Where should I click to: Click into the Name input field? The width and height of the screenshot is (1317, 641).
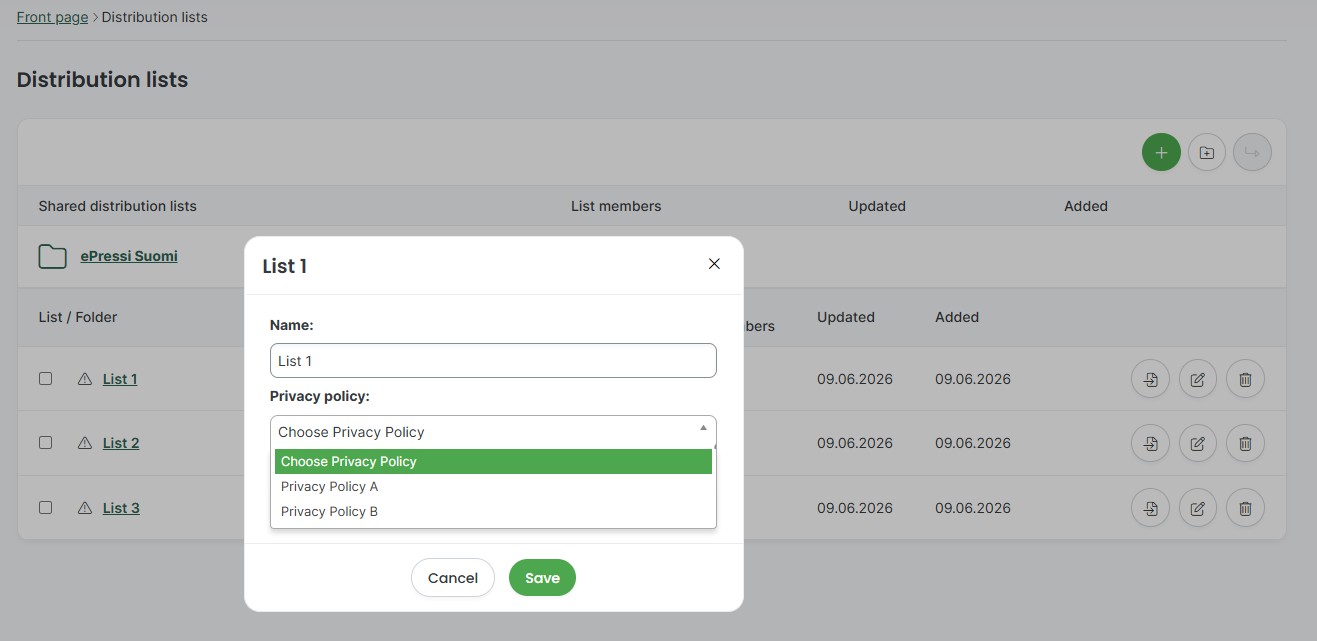click(493, 361)
